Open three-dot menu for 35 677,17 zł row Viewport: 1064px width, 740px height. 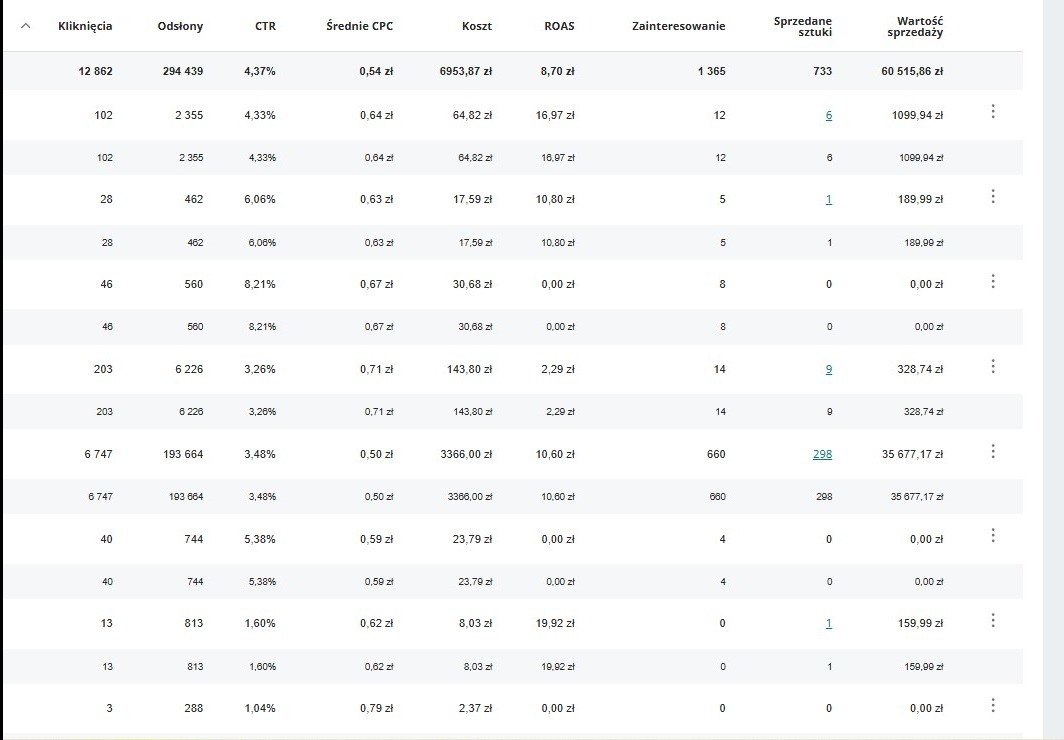992,451
